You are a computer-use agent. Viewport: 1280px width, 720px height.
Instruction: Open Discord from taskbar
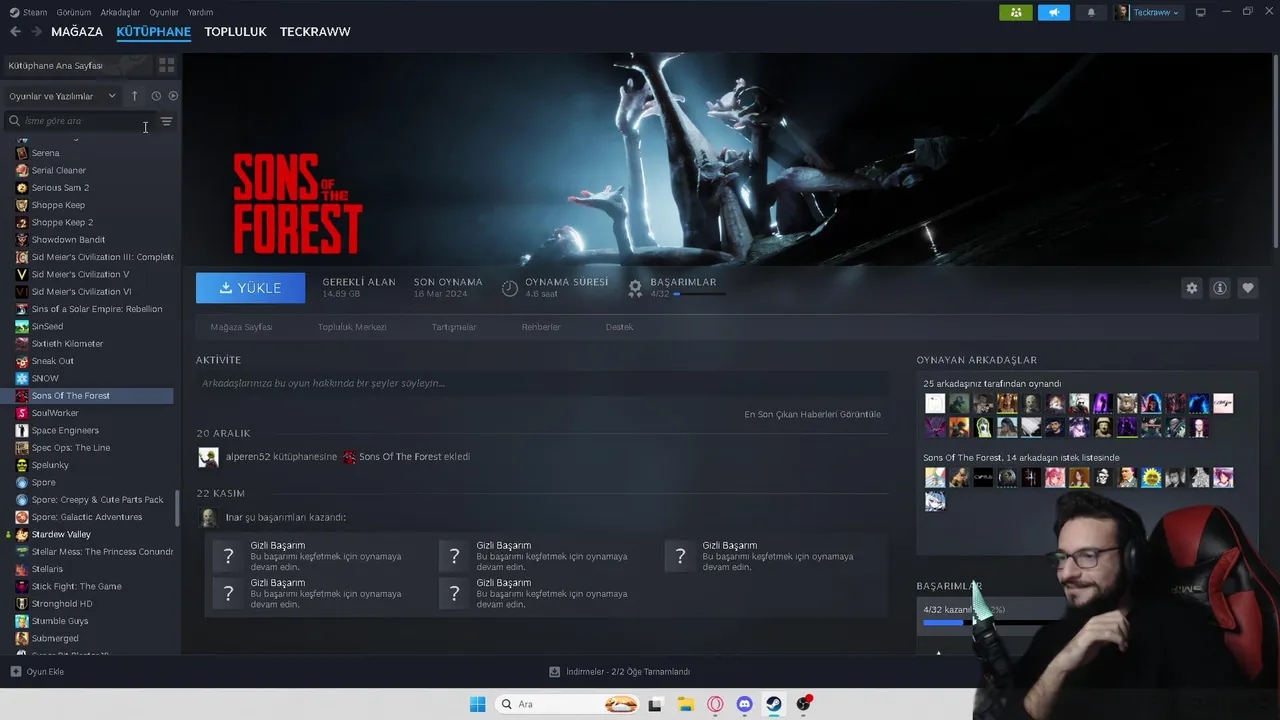[x=744, y=704]
